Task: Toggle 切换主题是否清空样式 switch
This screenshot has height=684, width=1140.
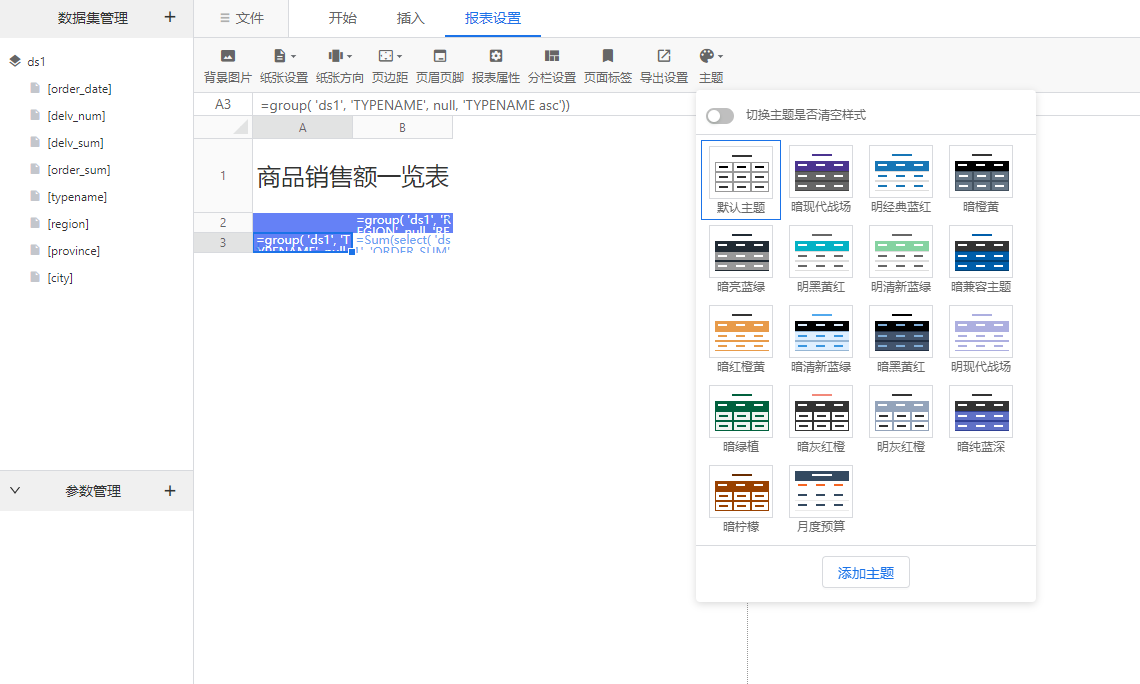Action: (720, 116)
